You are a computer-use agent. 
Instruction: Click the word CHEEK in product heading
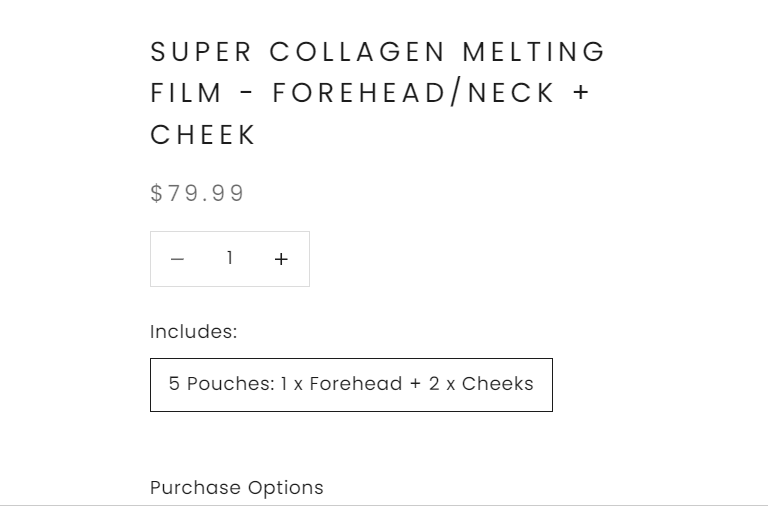(x=204, y=135)
